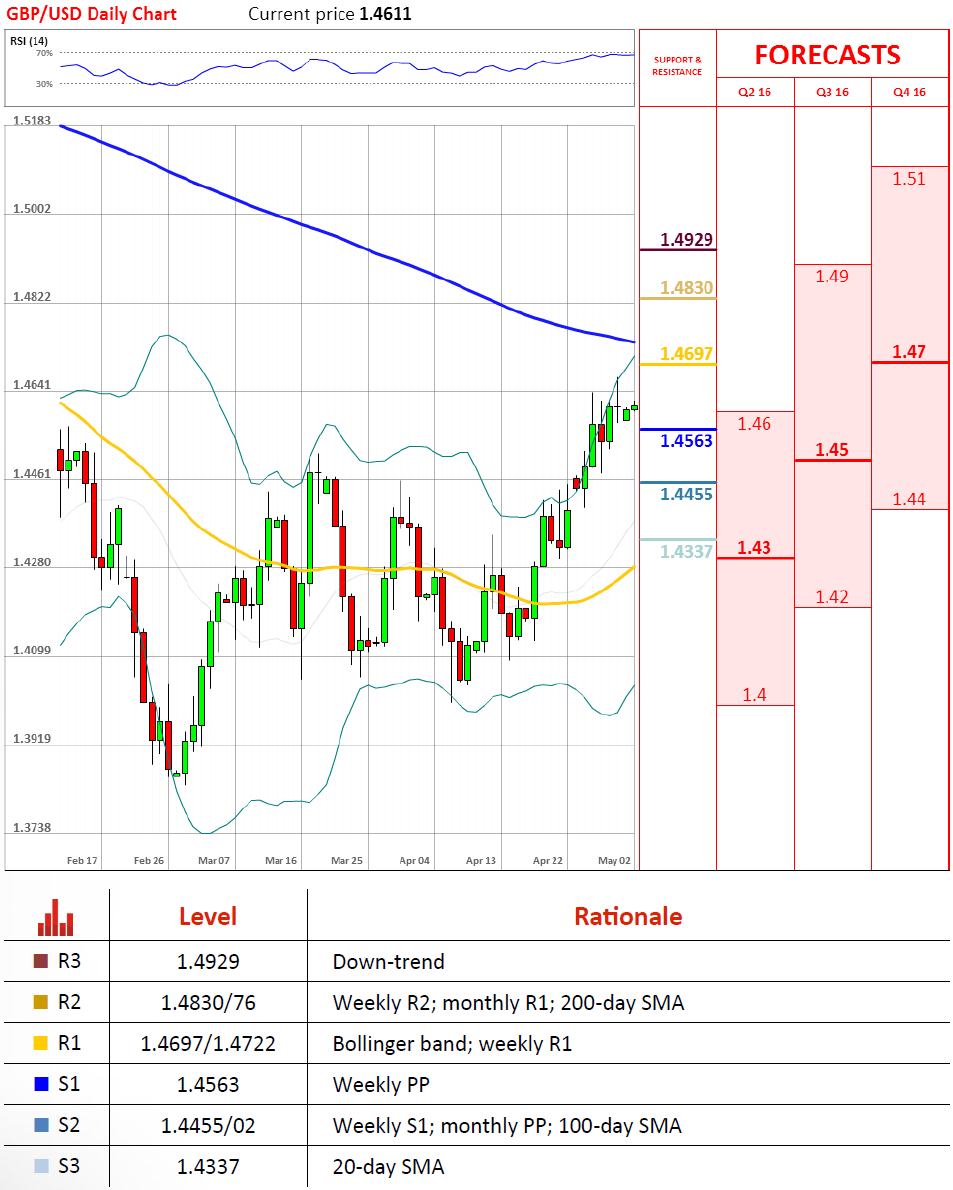Click the 1.4830 resistance level label

(x=687, y=288)
